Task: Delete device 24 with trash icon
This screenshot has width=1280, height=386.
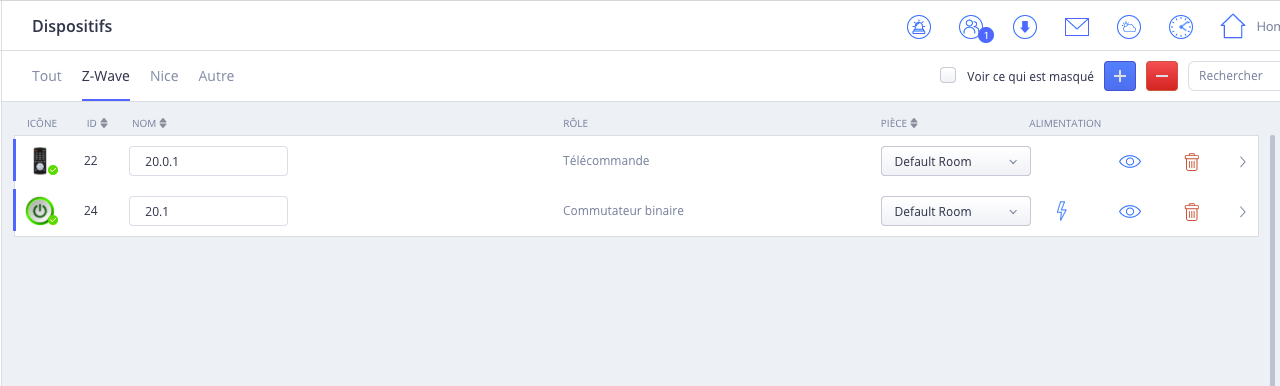Action: tap(1191, 211)
